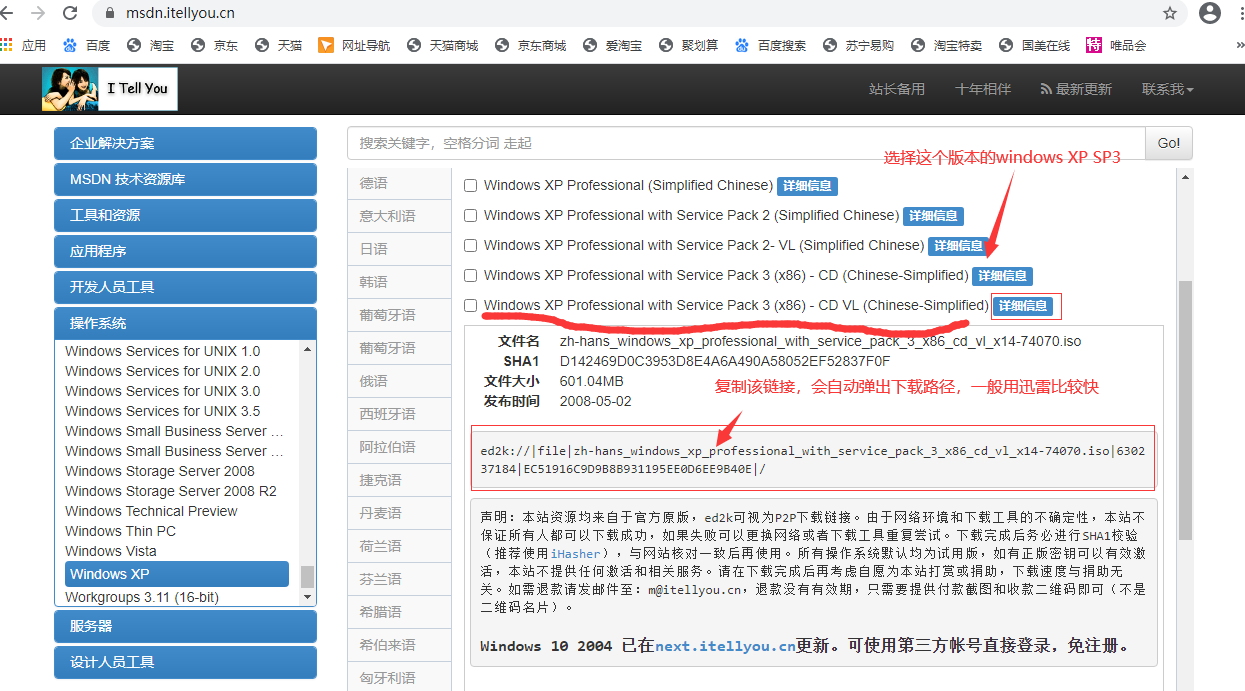The height and width of the screenshot is (691, 1245).
Task: Select the 韩语 language tab
Action: (x=399, y=282)
